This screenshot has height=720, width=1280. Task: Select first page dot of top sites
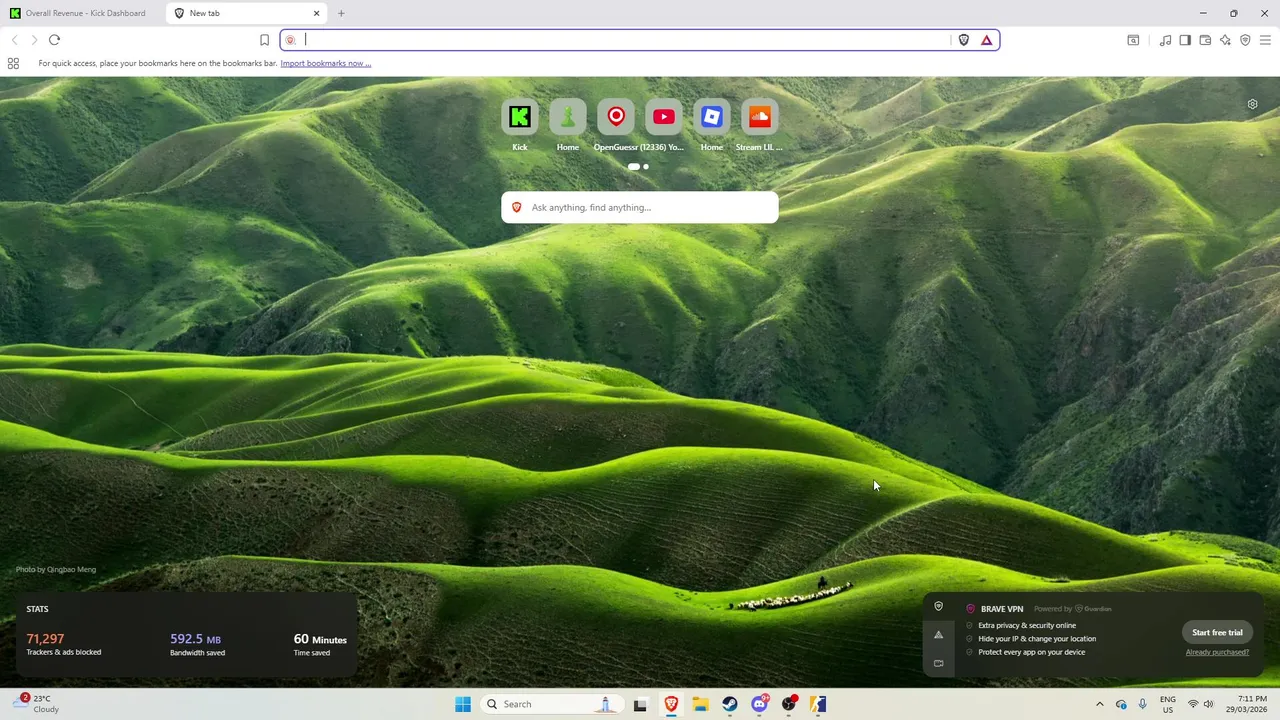[x=633, y=166]
